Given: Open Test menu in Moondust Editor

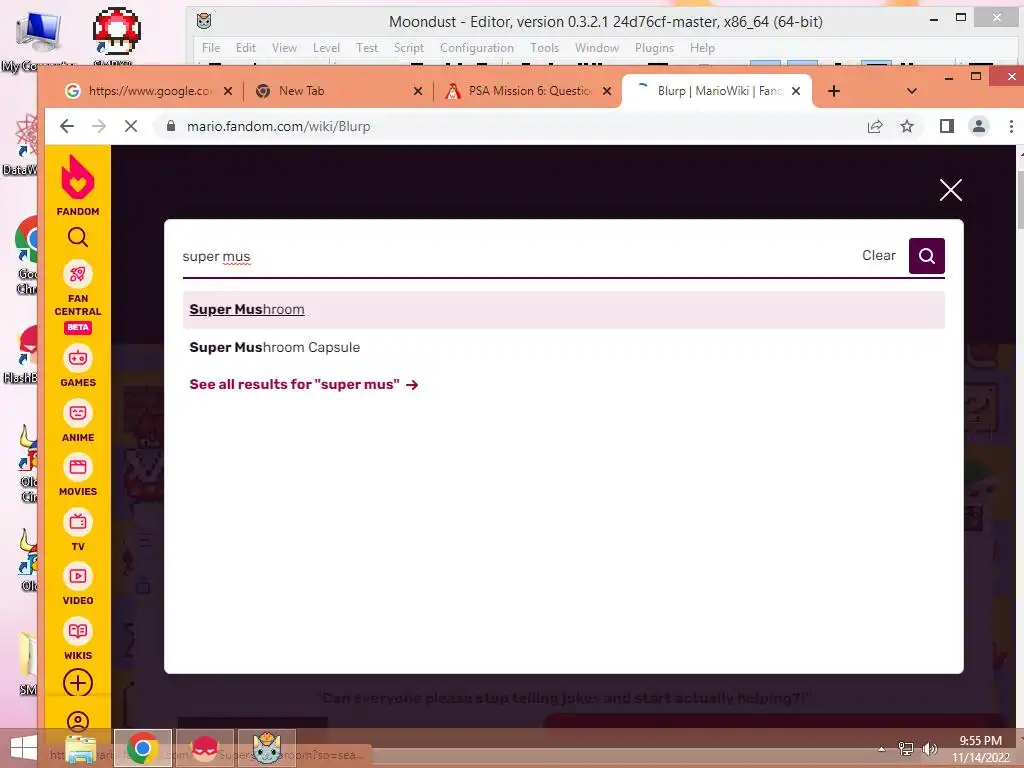Looking at the screenshot, I should tap(366, 48).
